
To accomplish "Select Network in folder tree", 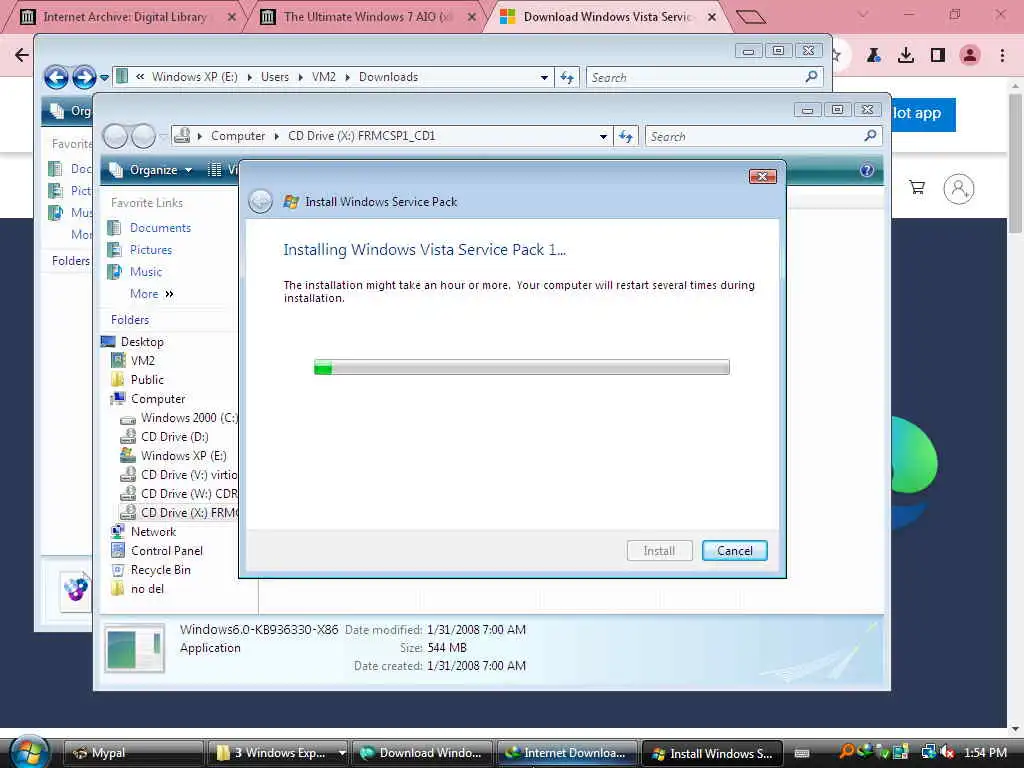I will point(153,532).
